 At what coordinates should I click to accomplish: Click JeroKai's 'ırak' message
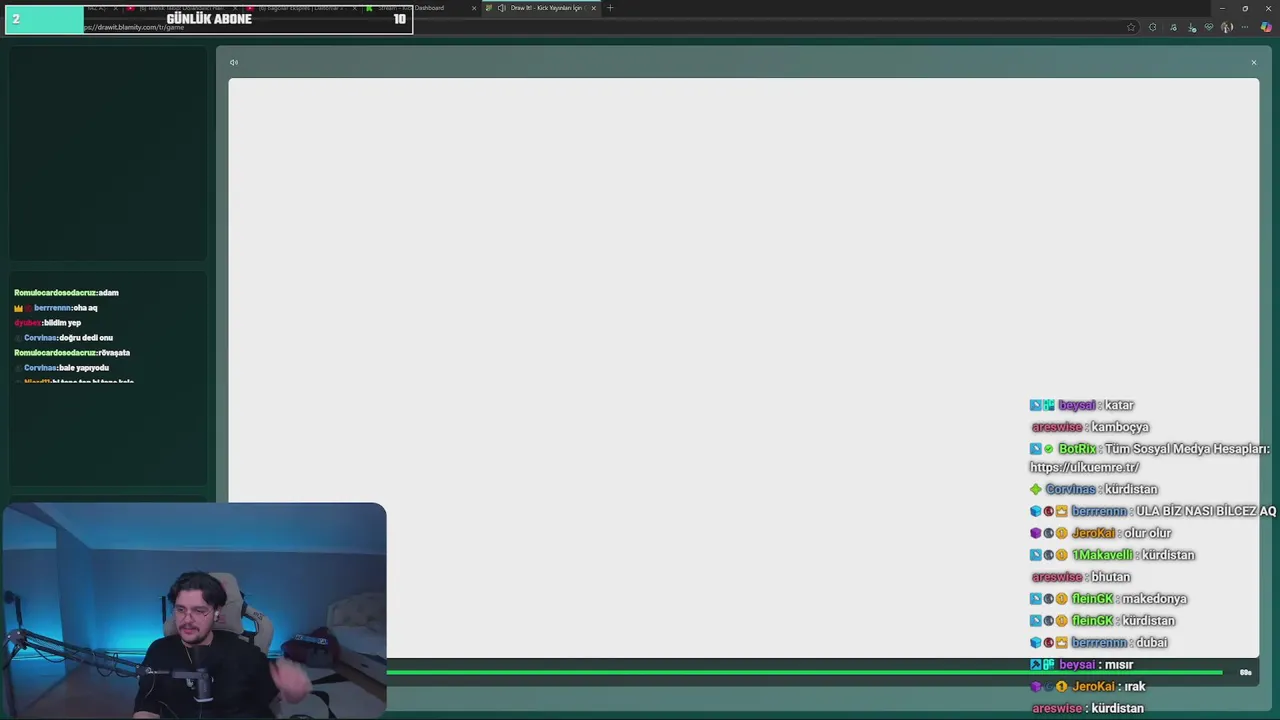pyautogui.click(x=1087, y=687)
